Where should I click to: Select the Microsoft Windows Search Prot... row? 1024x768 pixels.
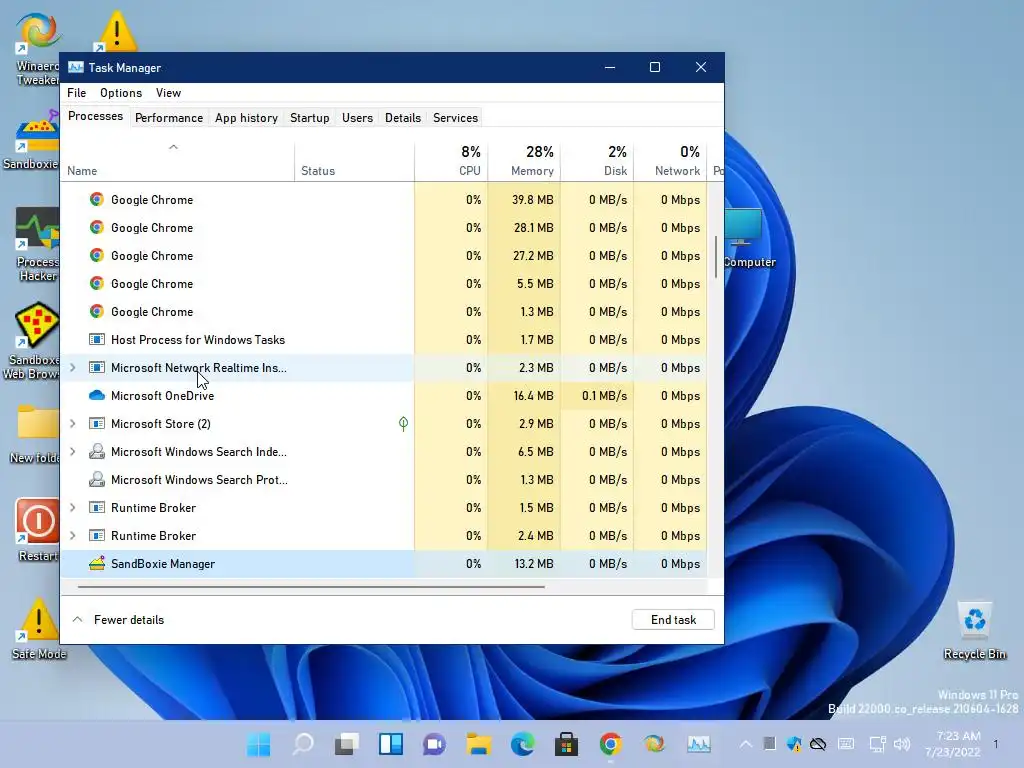click(384, 479)
